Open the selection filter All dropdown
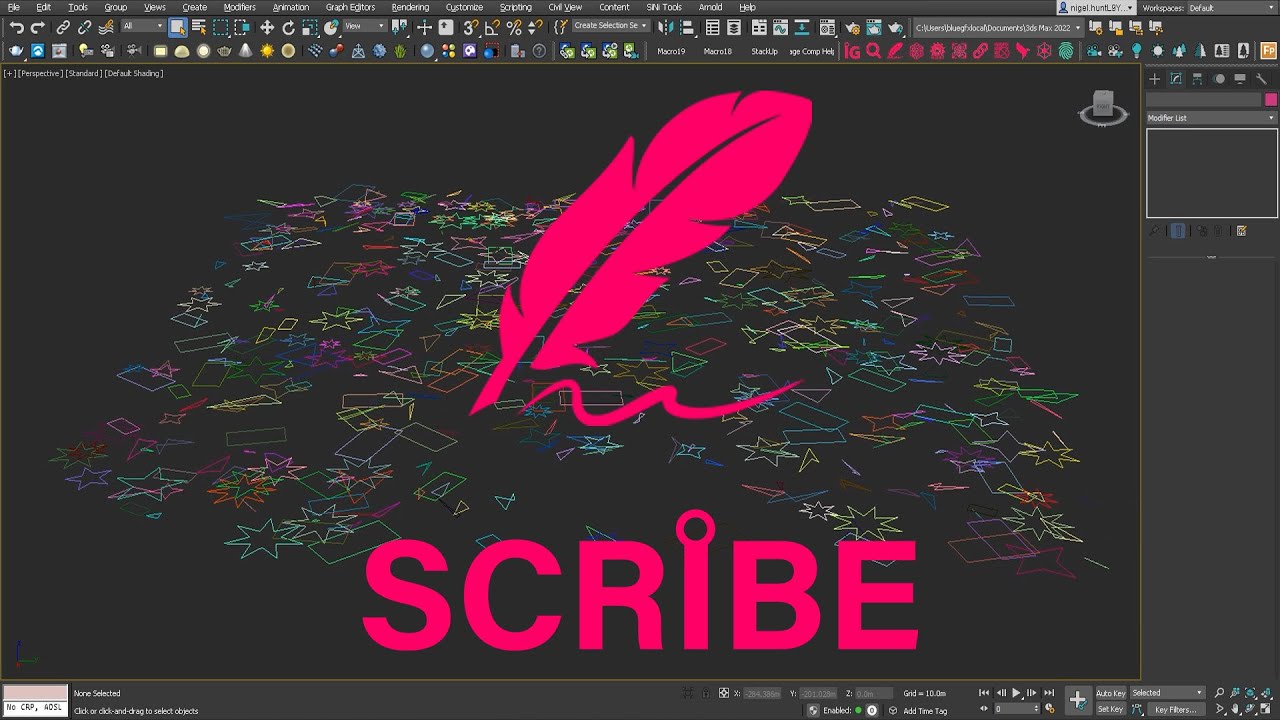1280x720 pixels. 143,27
